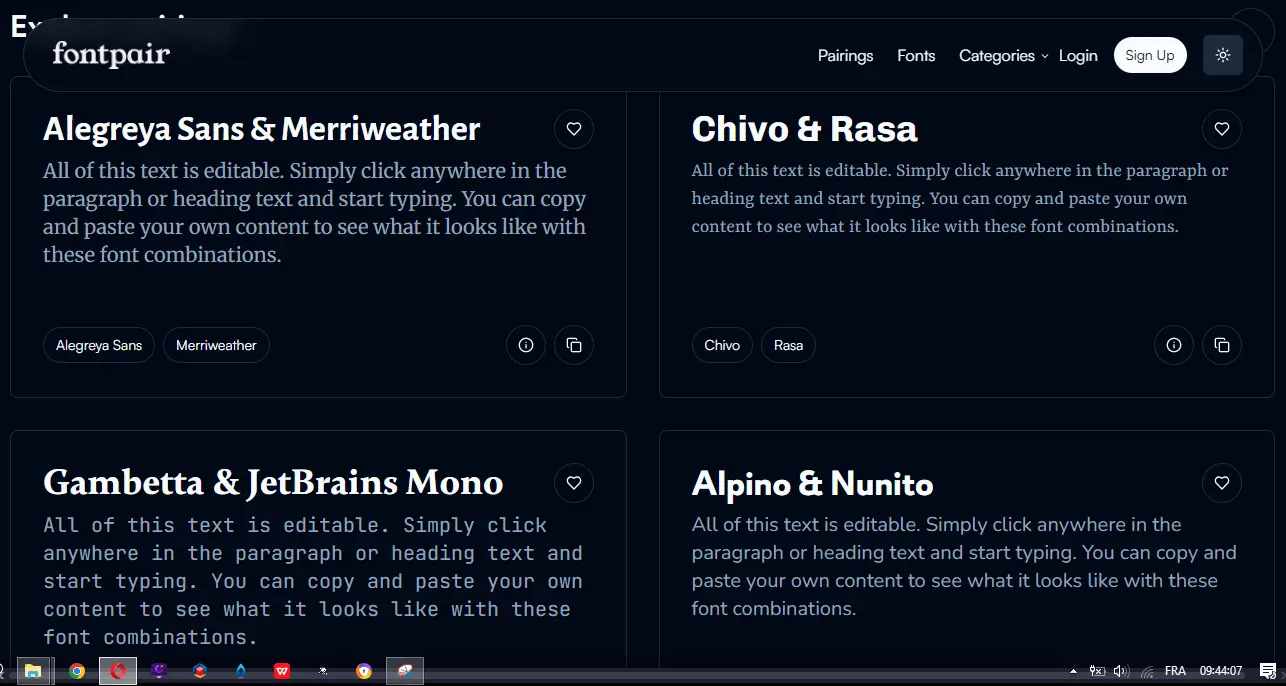Favorite the Gambetta & JetBrains Mono pairing

pyautogui.click(x=574, y=483)
